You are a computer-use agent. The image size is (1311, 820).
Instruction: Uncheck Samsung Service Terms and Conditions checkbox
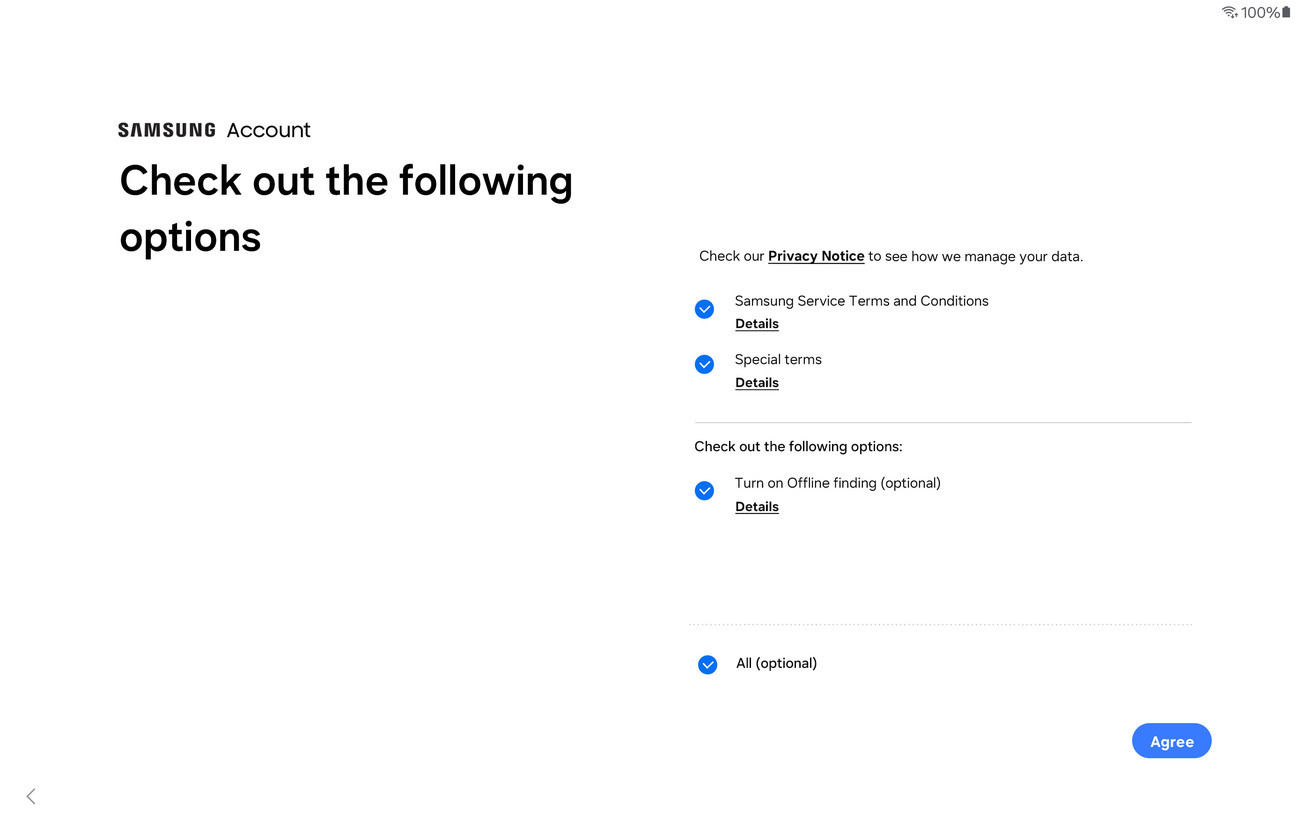pos(704,309)
